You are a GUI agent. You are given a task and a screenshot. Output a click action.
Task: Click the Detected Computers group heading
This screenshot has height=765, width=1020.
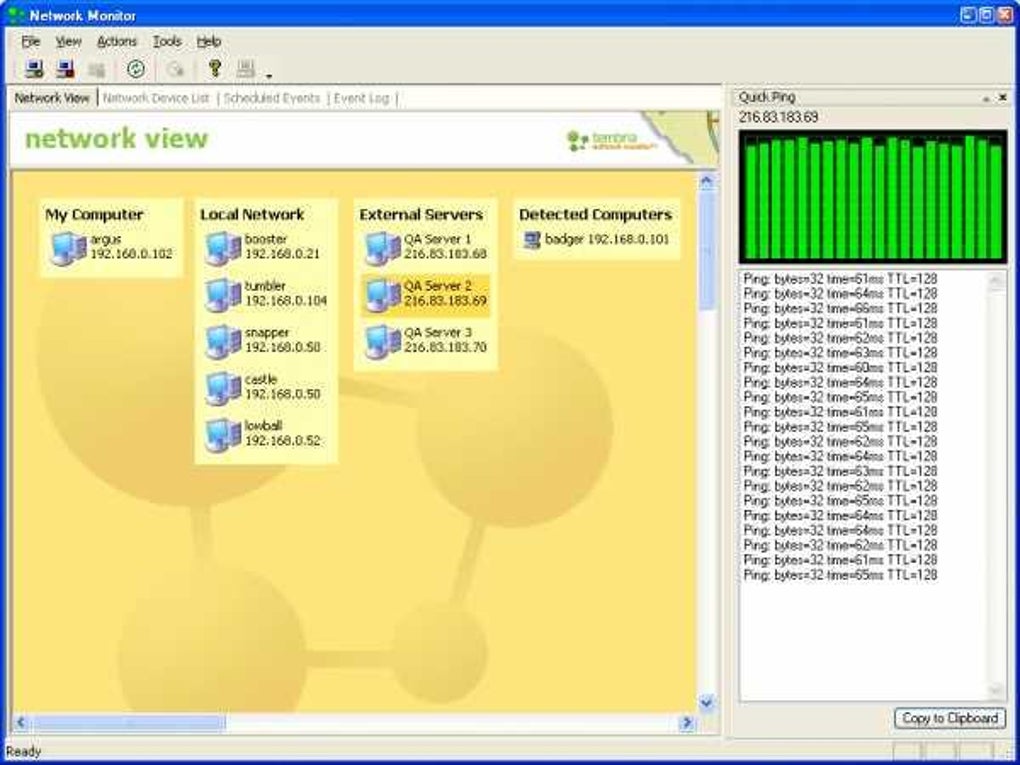pos(596,215)
